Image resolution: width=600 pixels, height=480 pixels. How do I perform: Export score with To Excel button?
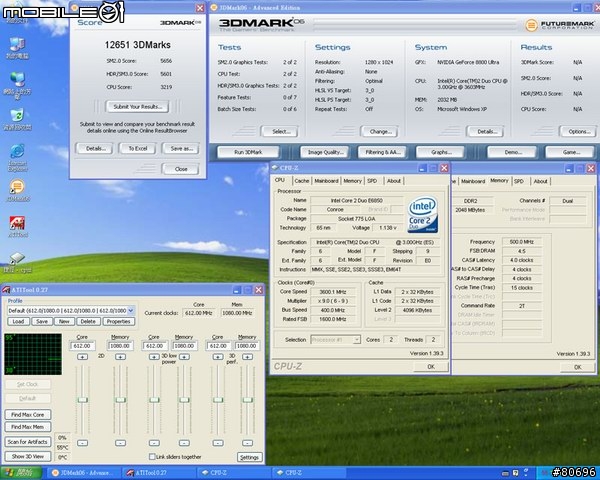point(137,149)
